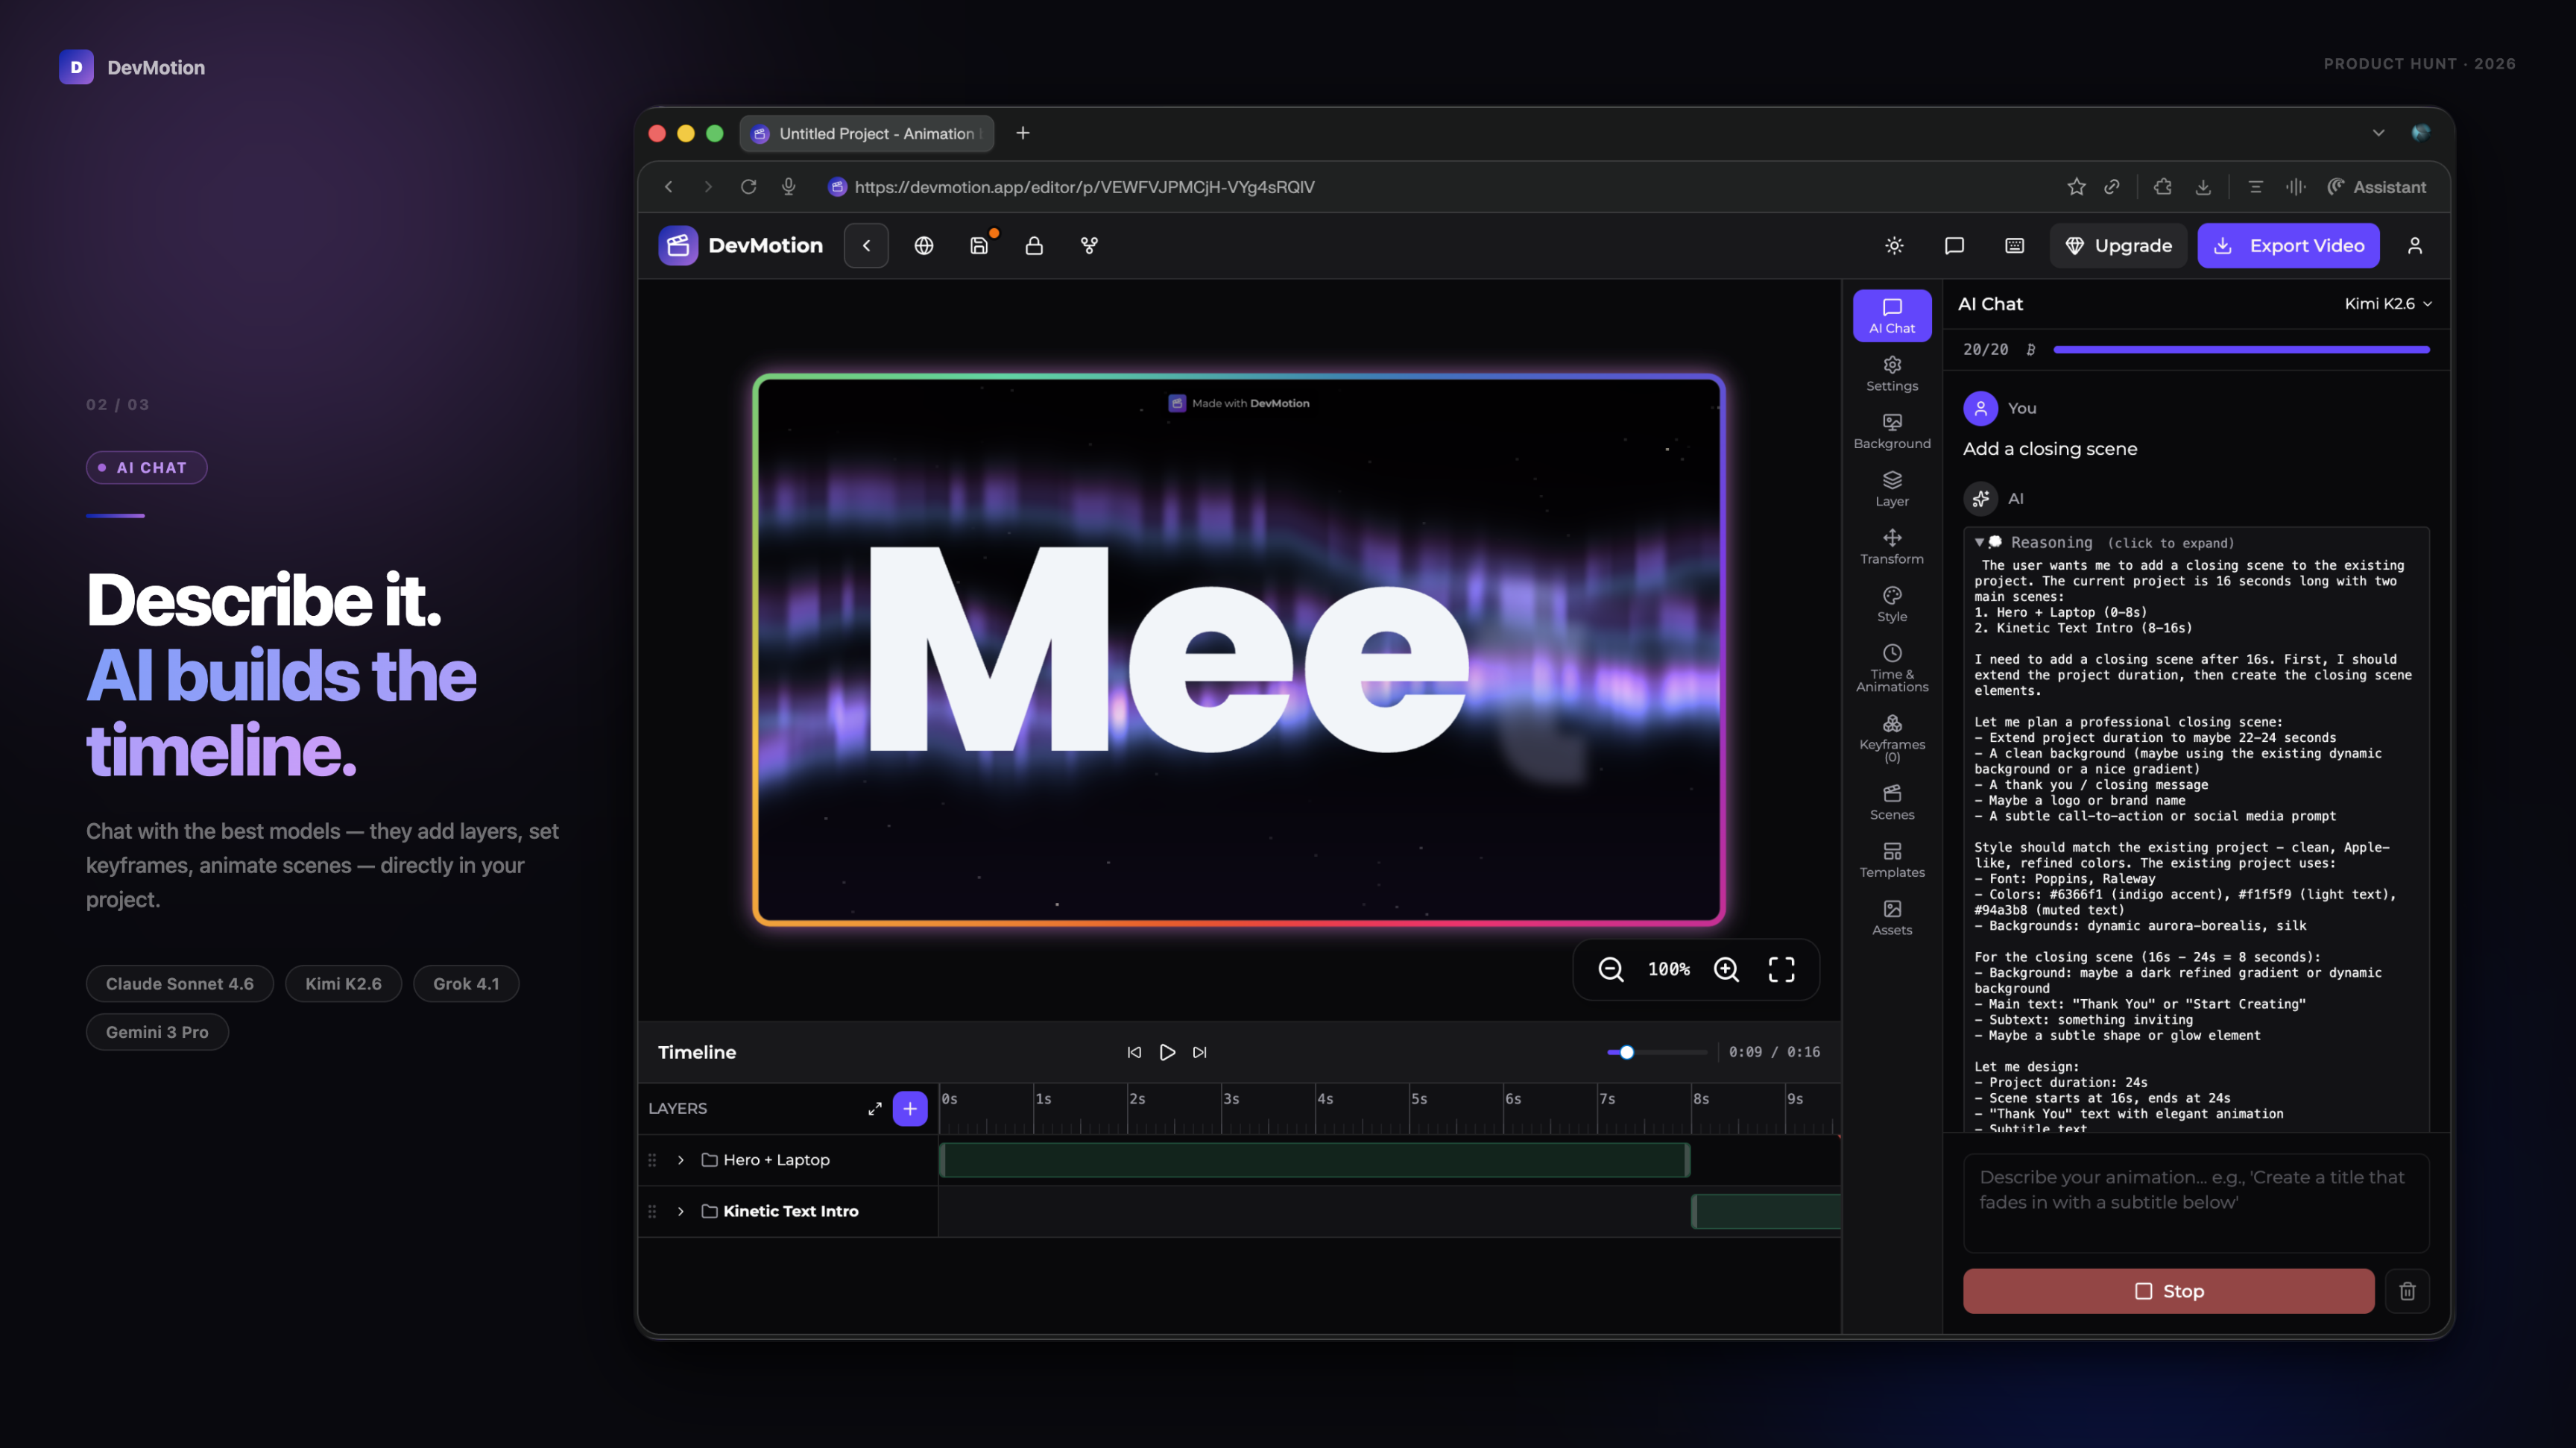Toggle the light/dark theme with the sun icon
This screenshot has width=2576, height=1448.
click(1893, 245)
